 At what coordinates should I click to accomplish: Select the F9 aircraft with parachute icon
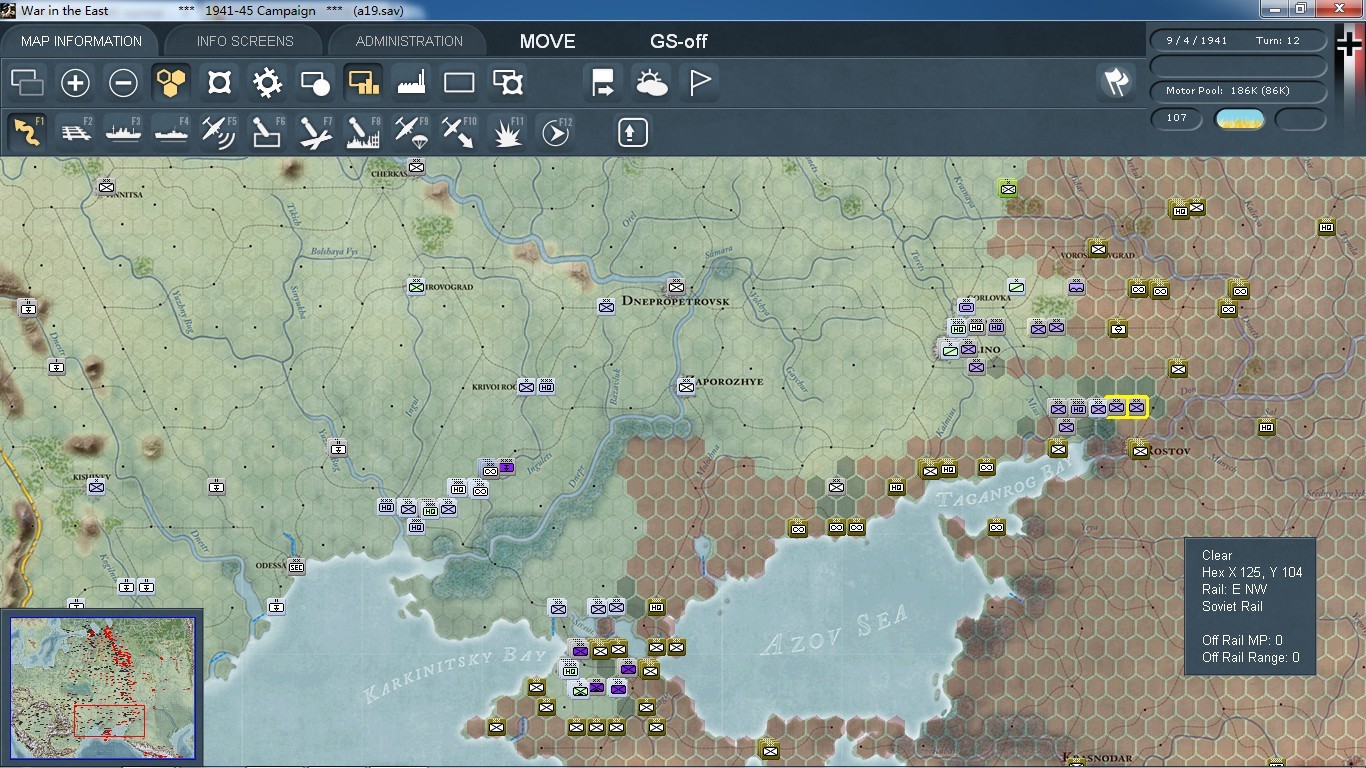coord(411,132)
